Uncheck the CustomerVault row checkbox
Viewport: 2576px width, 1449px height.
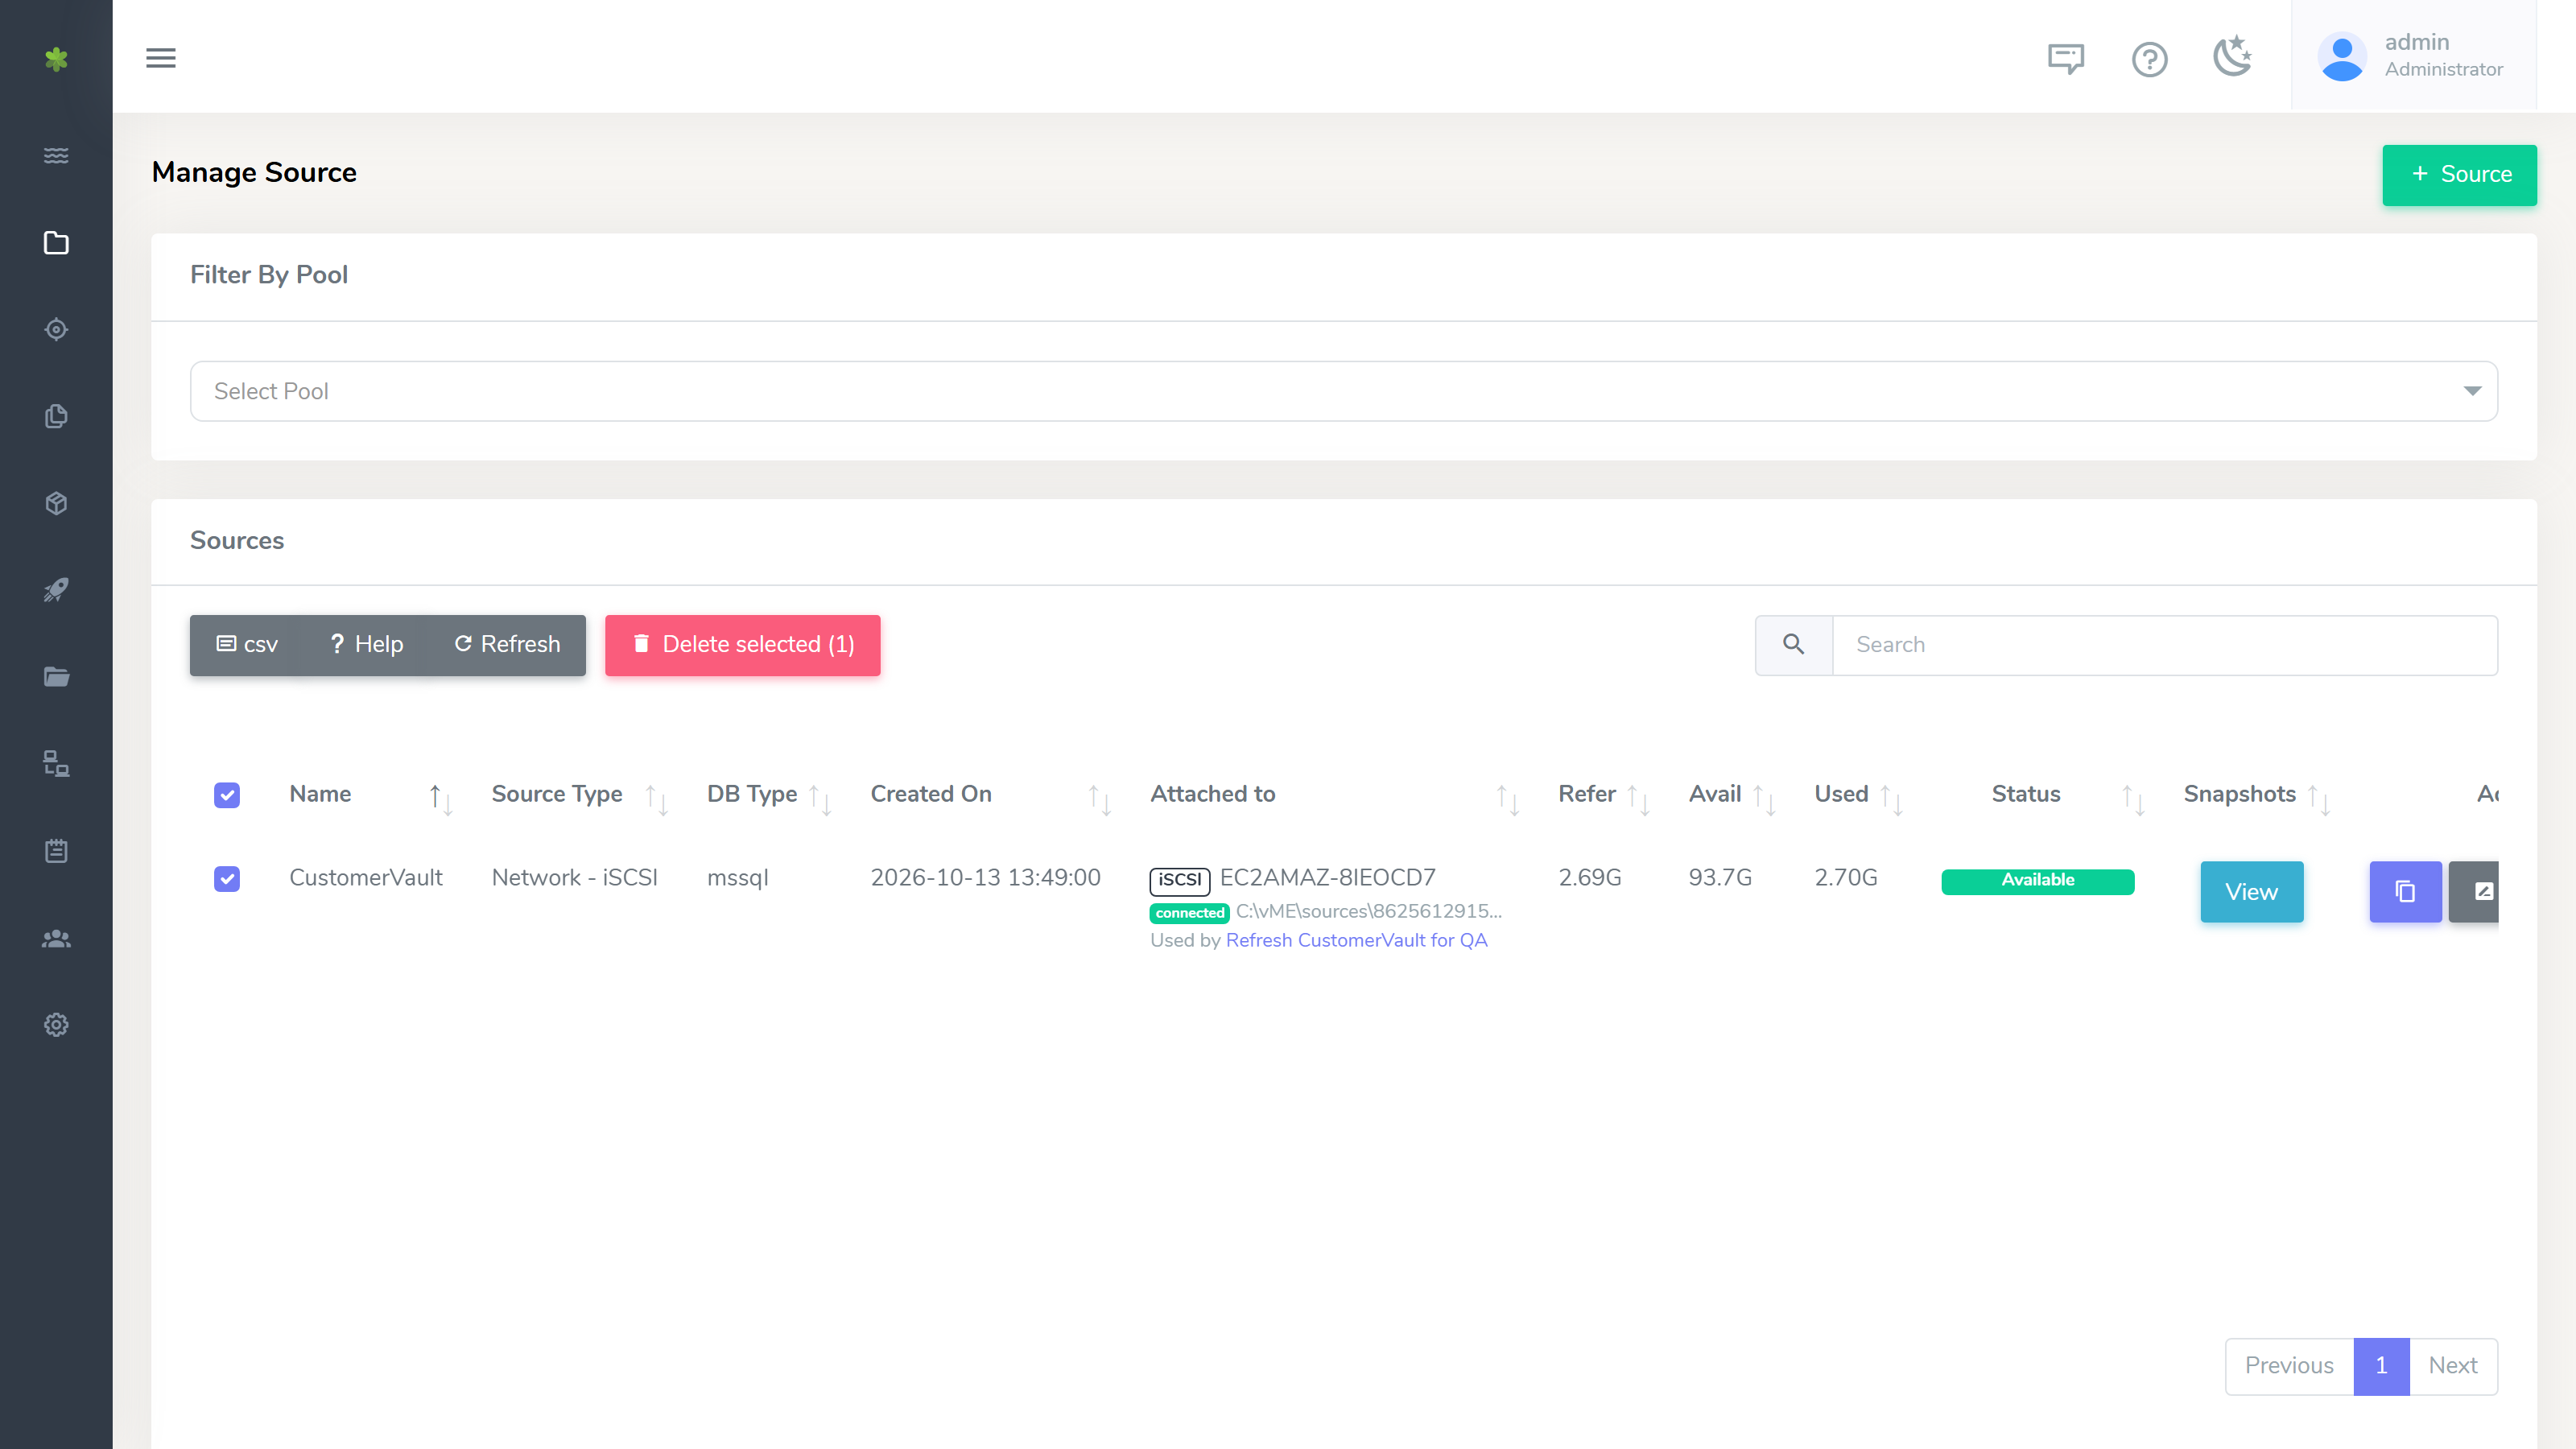(227, 879)
